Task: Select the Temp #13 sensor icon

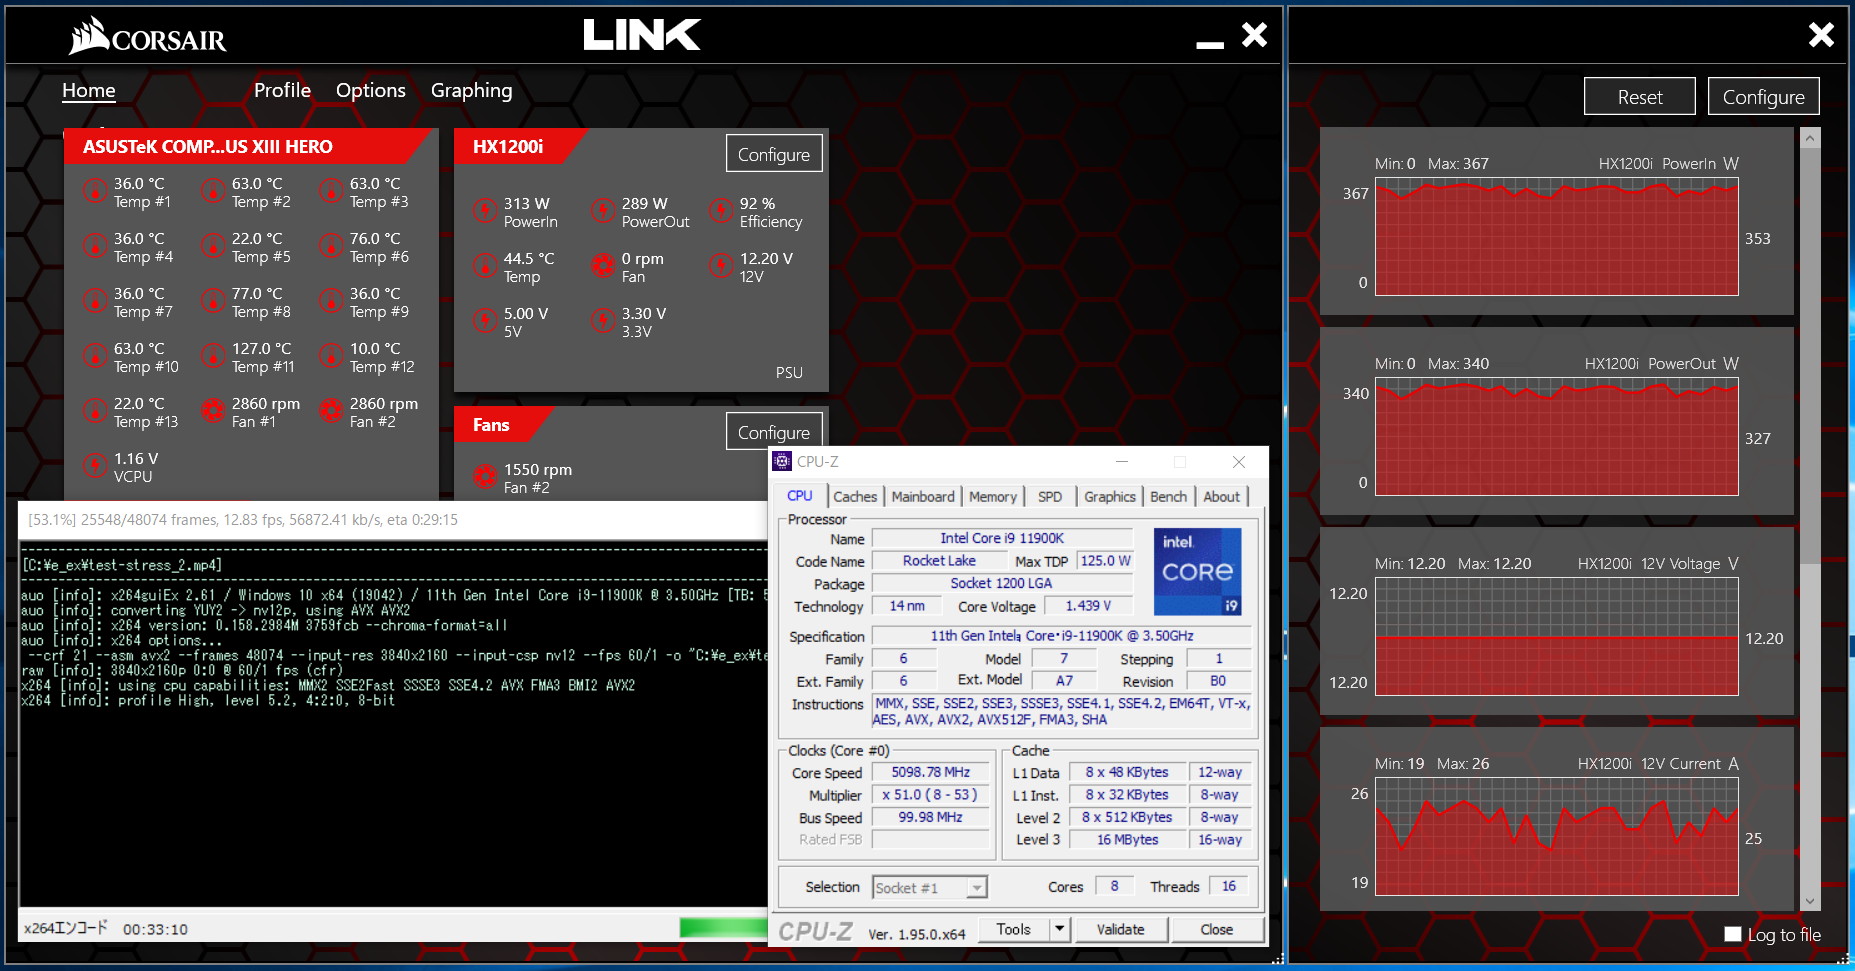Action: (x=95, y=410)
